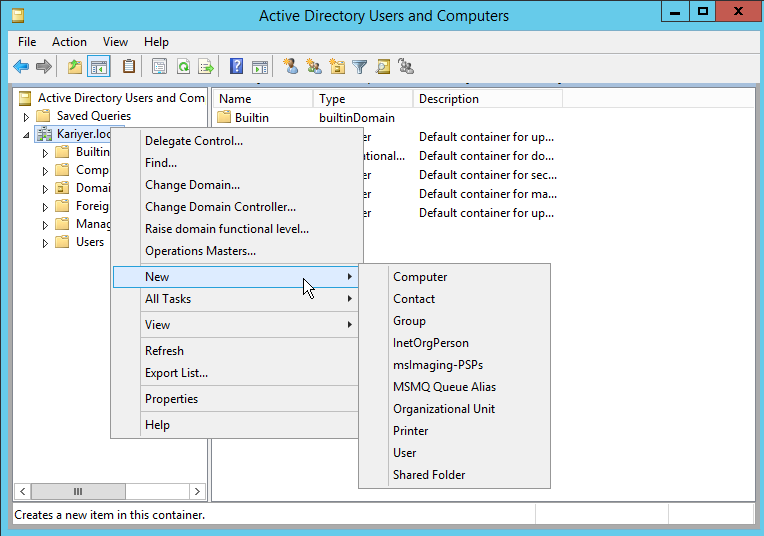The height and width of the screenshot is (536, 764).
Task: Choose Operations Masters... entry
Action: tap(237, 250)
